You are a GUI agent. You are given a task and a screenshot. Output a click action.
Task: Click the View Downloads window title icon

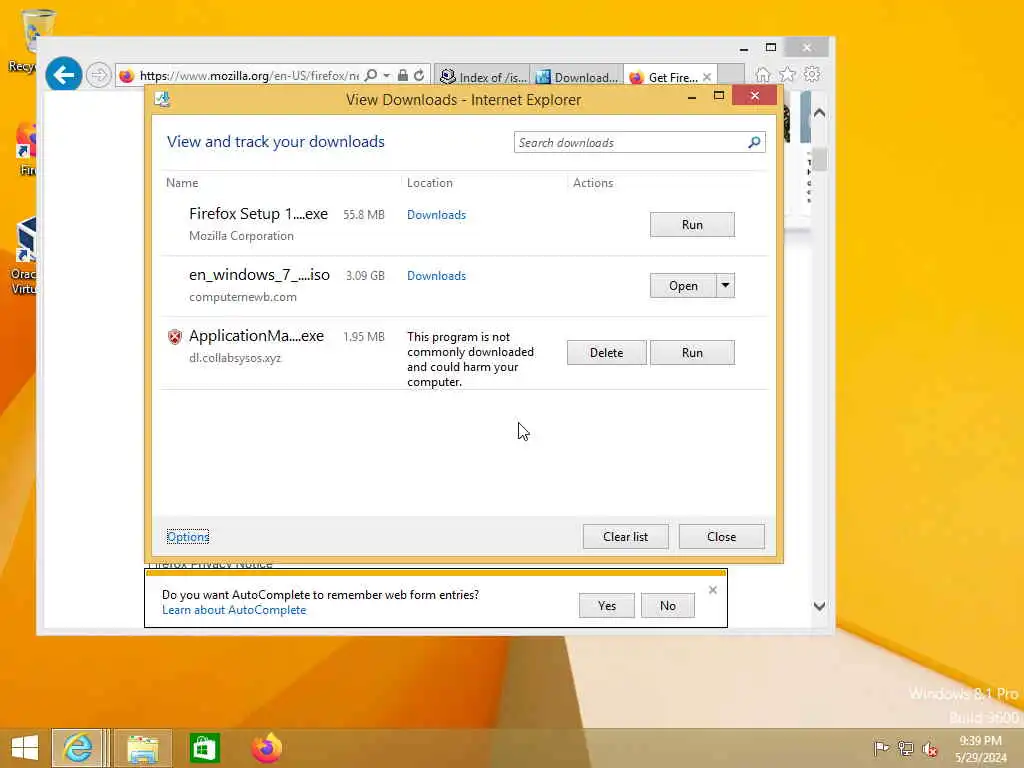(x=162, y=99)
